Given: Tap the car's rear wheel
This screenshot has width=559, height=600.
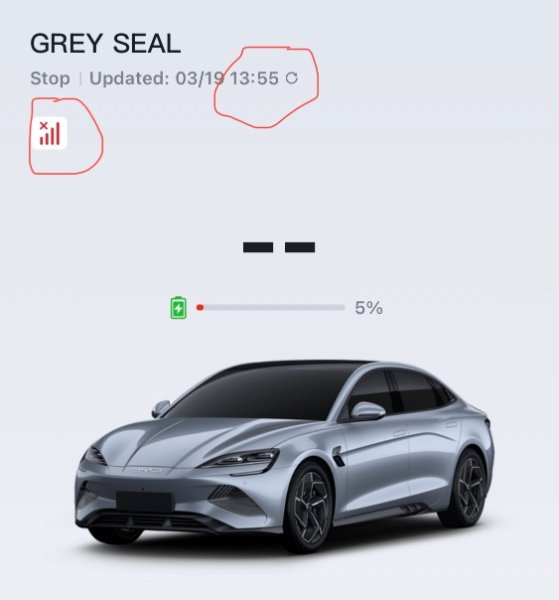Looking at the screenshot, I should click(x=467, y=486).
